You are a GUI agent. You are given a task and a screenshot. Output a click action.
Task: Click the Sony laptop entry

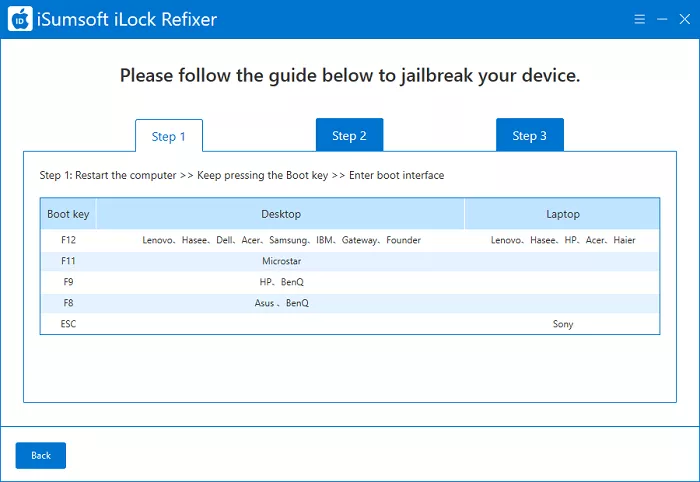(563, 324)
